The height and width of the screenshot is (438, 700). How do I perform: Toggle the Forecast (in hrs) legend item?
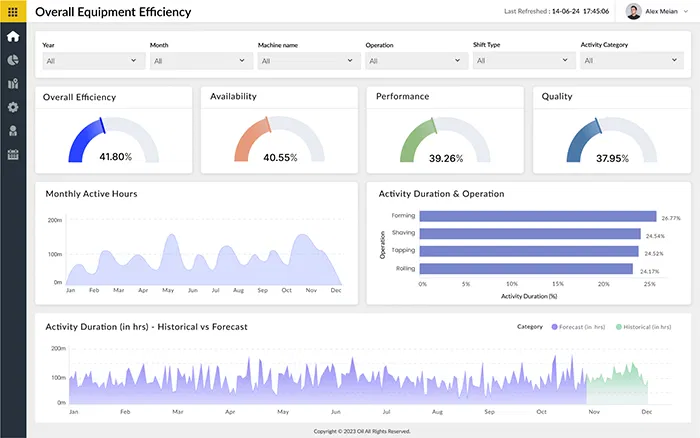point(579,326)
